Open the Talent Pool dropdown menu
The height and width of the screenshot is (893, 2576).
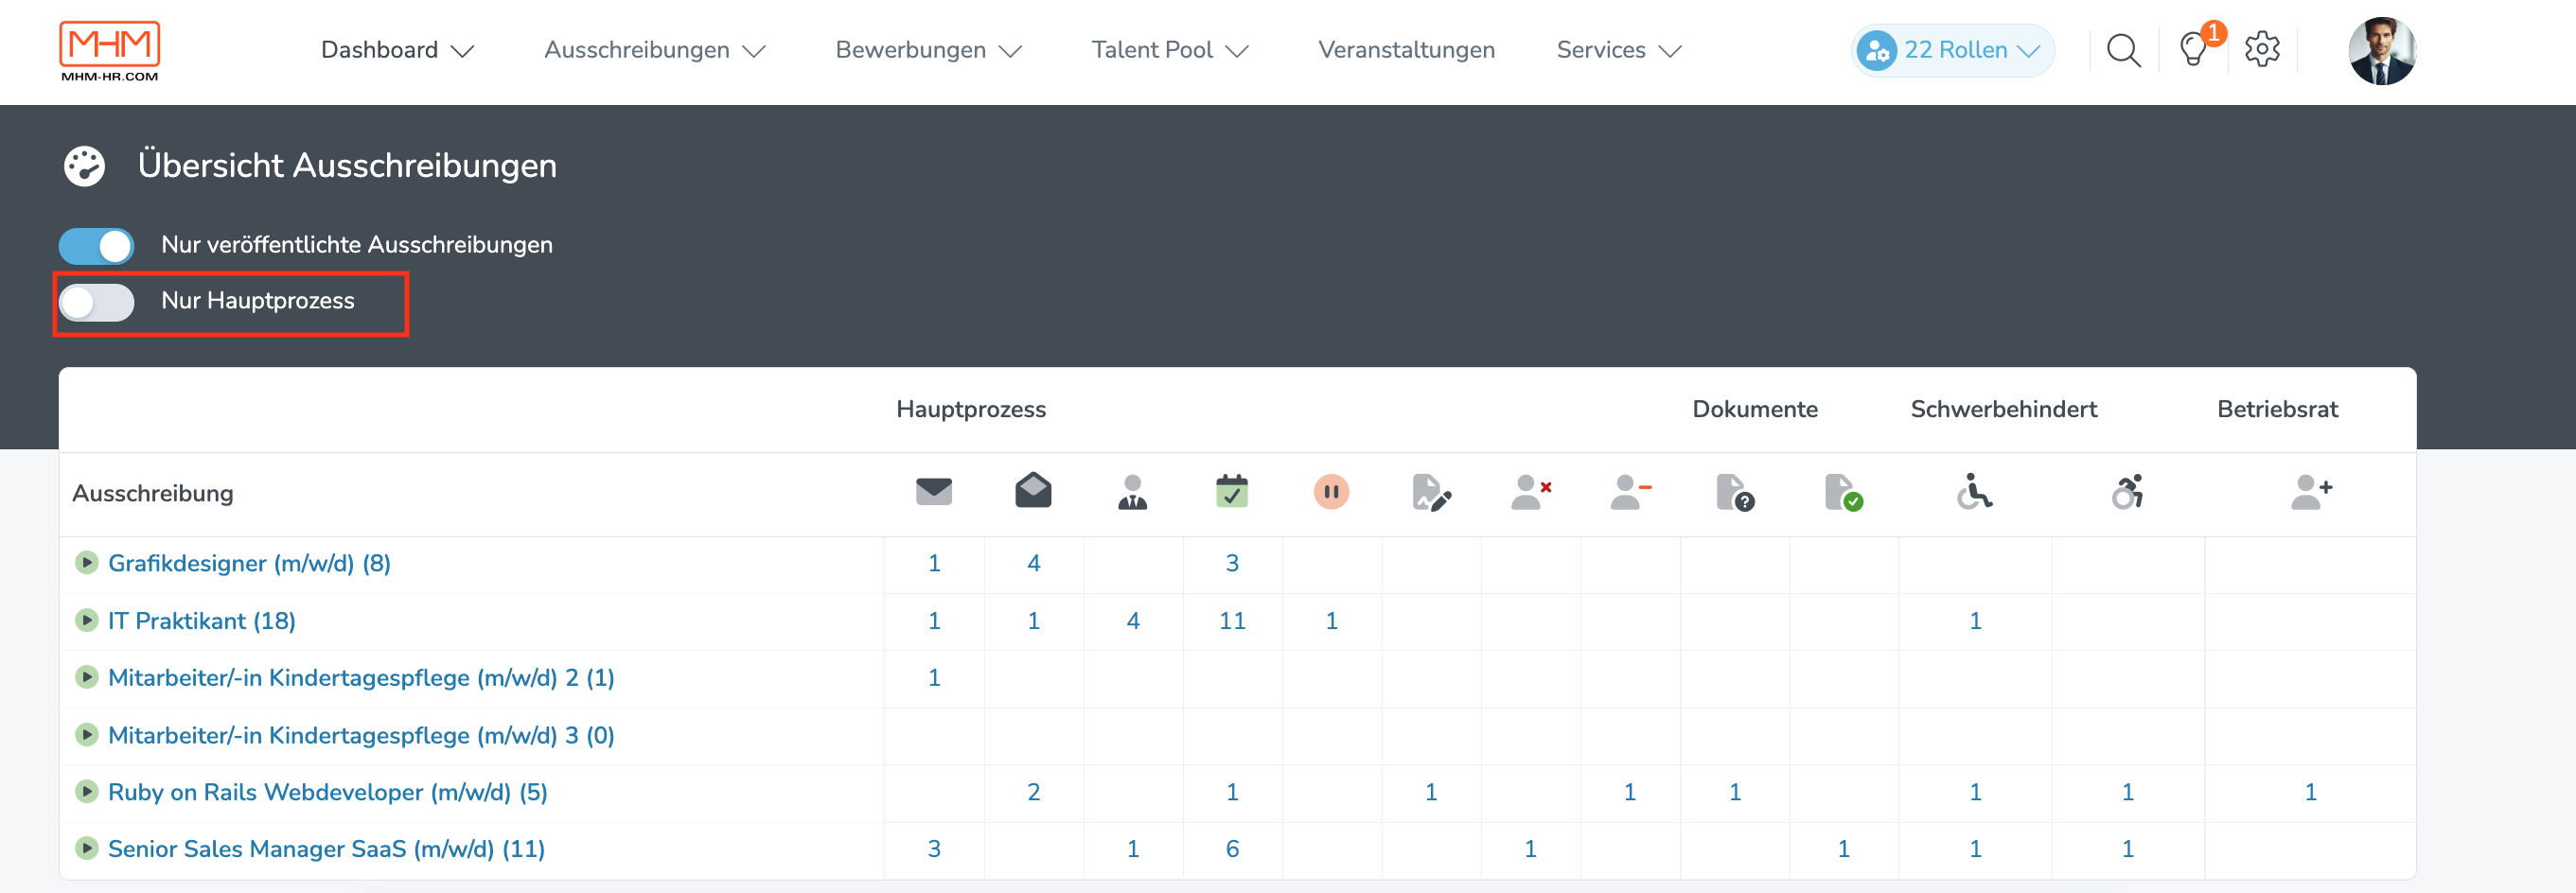pyautogui.click(x=1169, y=50)
